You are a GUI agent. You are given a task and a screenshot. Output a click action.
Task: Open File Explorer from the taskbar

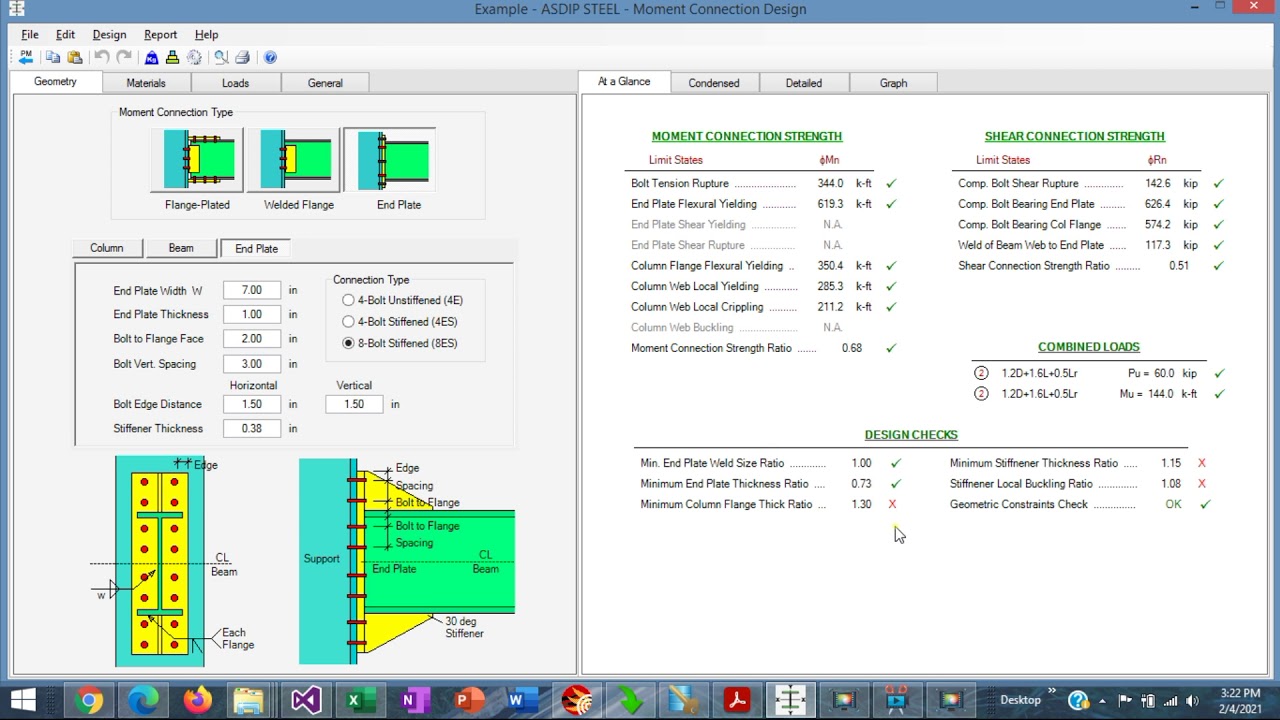[x=249, y=700]
